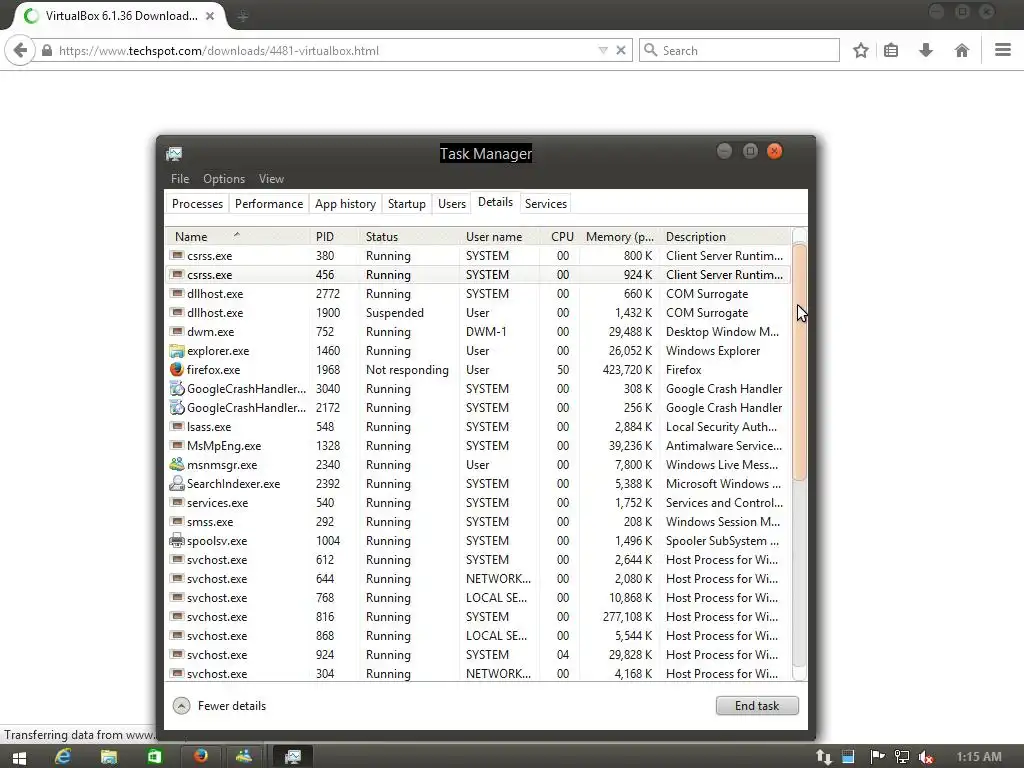The height and width of the screenshot is (768, 1024).
Task: Click the site security padlock icon
Action: click(x=47, y=50)
